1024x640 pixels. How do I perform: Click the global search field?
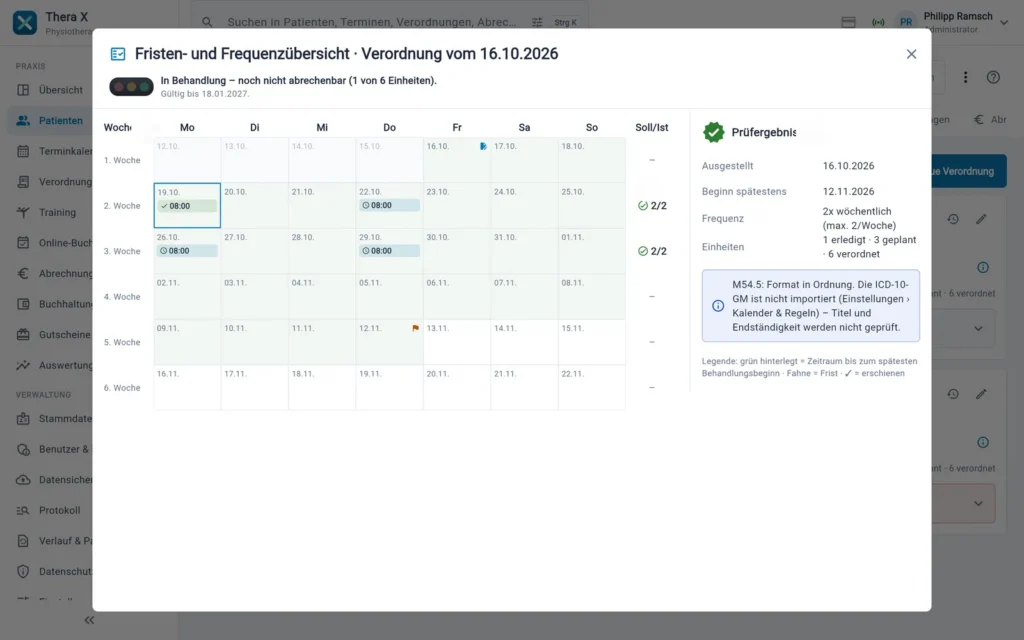[x=389, y=22]
